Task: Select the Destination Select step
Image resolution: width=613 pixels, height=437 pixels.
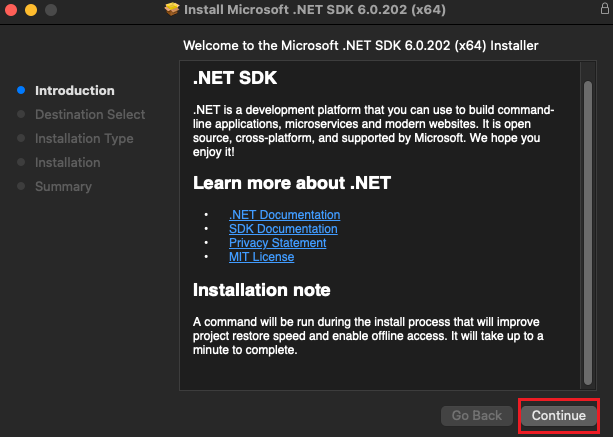Action: coord(90,114)
